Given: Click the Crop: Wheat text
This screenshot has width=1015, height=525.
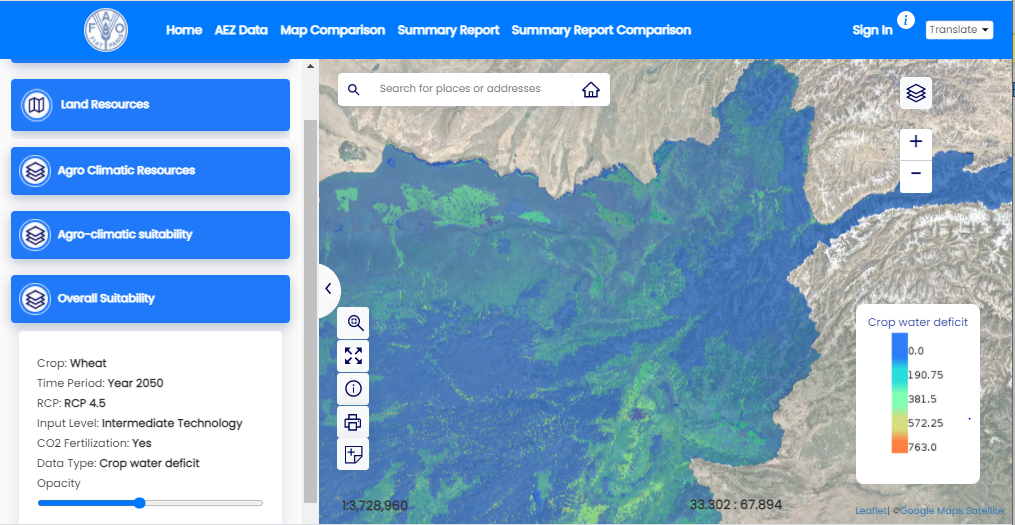Looking at the screenshot, I should [x=72, y=363].
